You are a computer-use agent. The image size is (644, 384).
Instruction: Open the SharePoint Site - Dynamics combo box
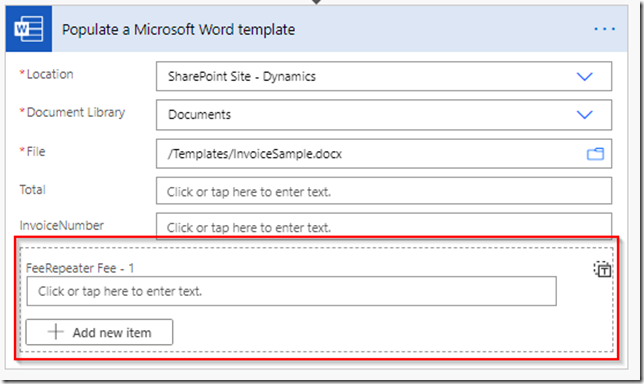click(384, 76)
